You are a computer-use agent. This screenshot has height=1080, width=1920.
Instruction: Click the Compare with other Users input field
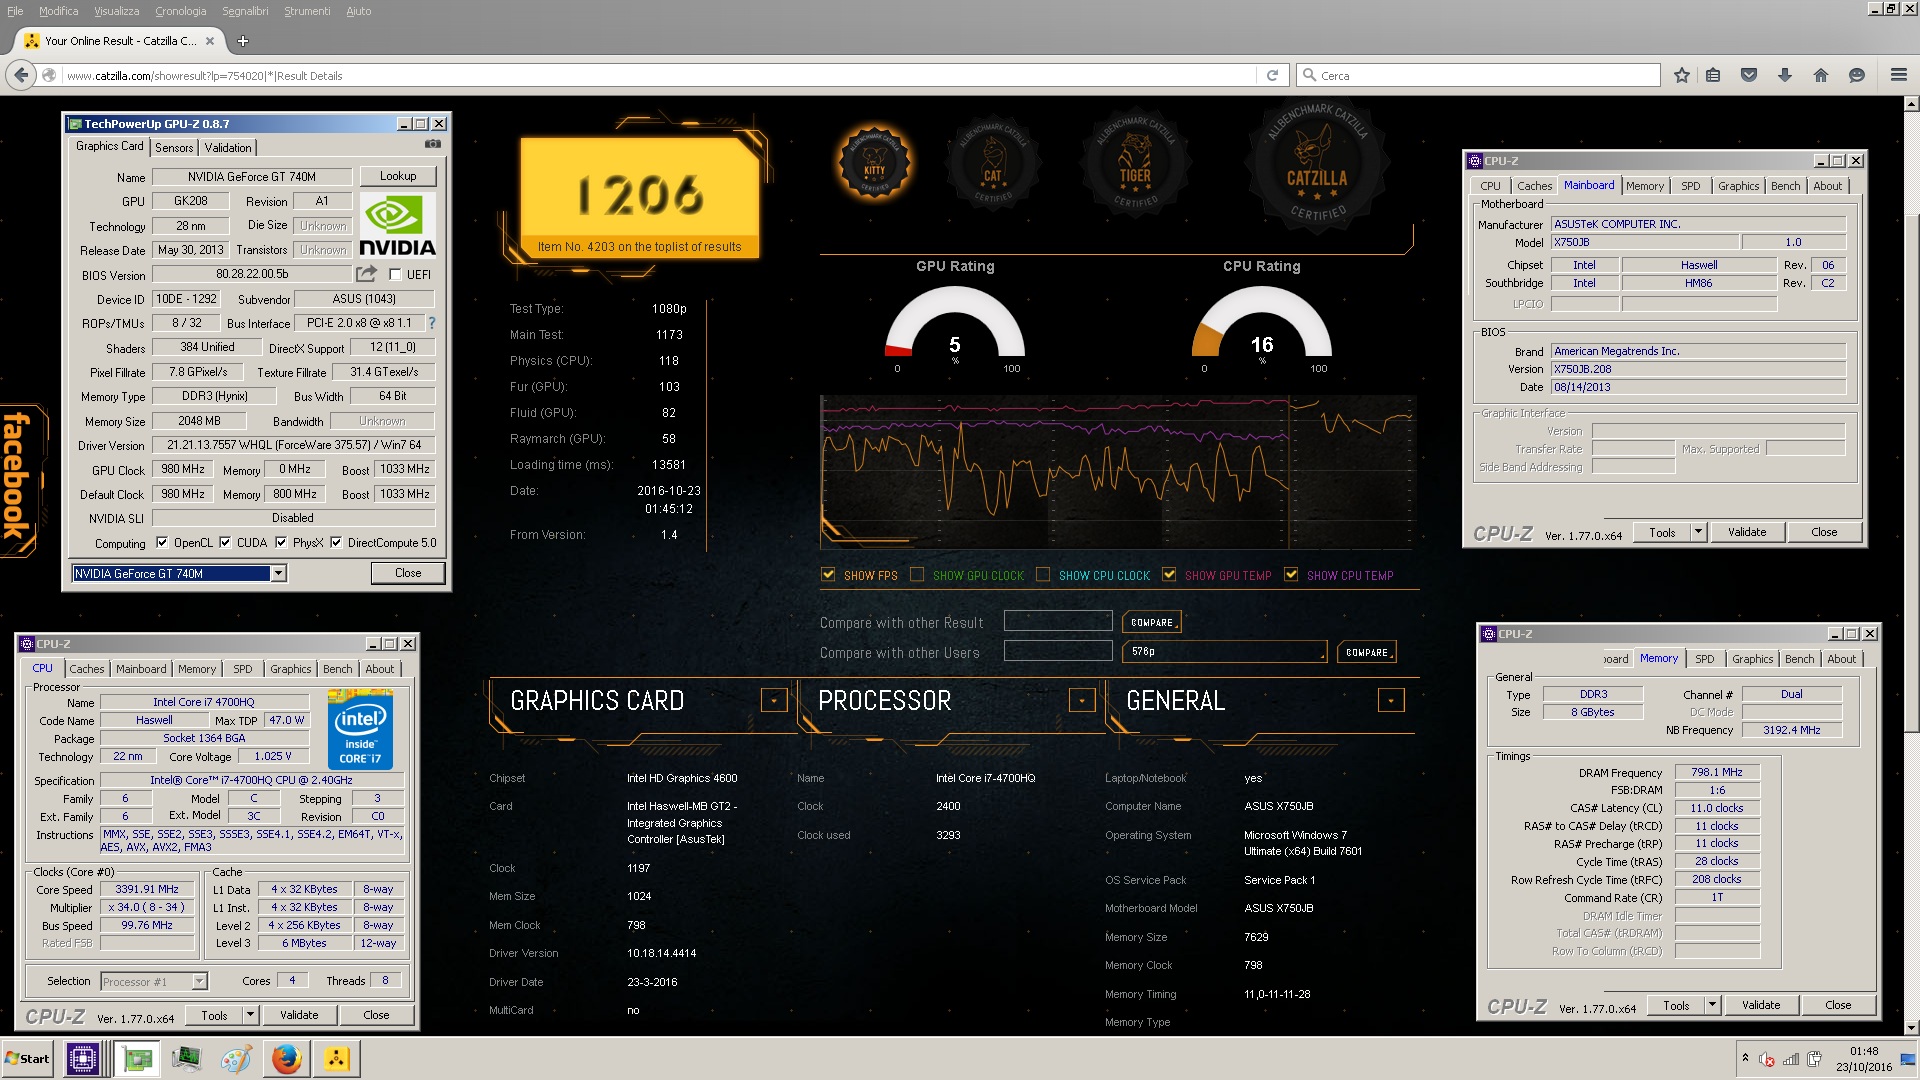coord(1058,651)
